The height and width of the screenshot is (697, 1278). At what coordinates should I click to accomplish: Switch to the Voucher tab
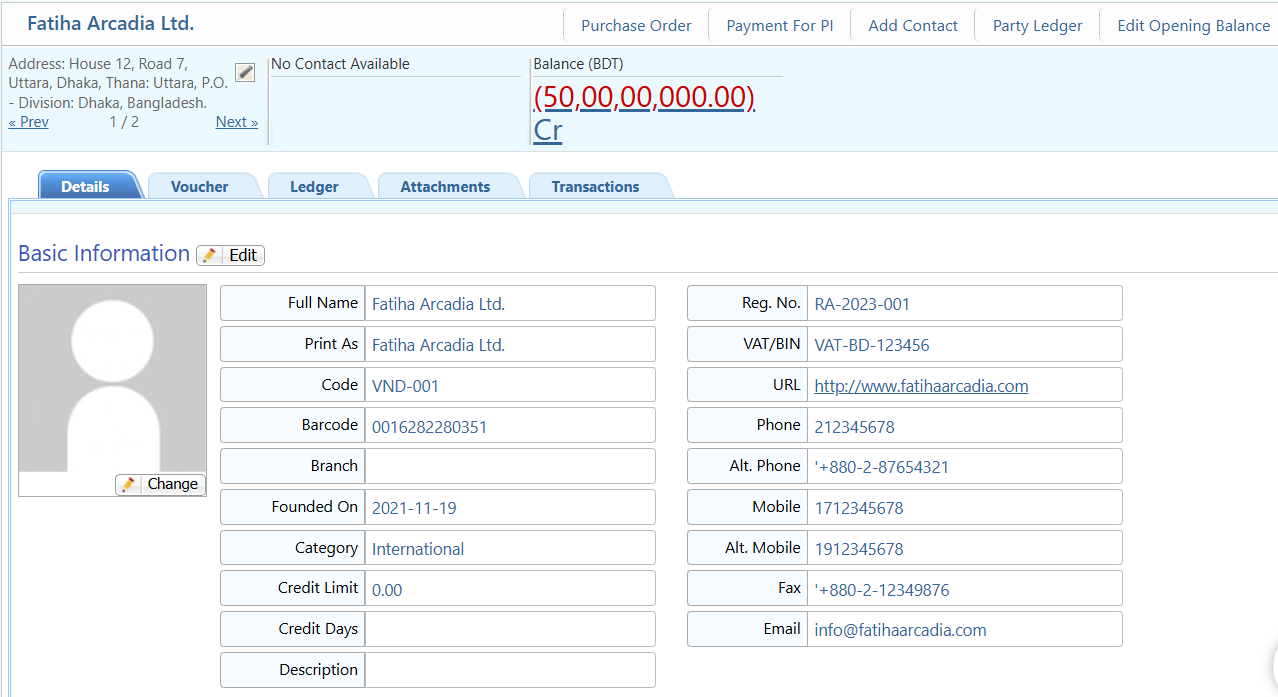tap(199, 185)
